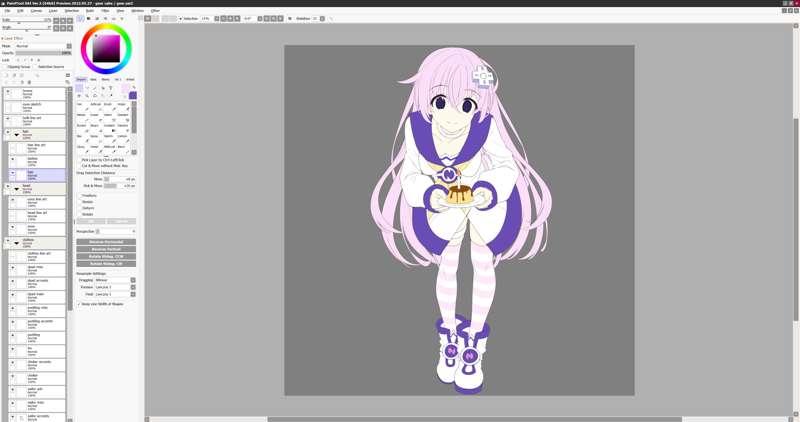Open the File menu

[x=7, y=10]
